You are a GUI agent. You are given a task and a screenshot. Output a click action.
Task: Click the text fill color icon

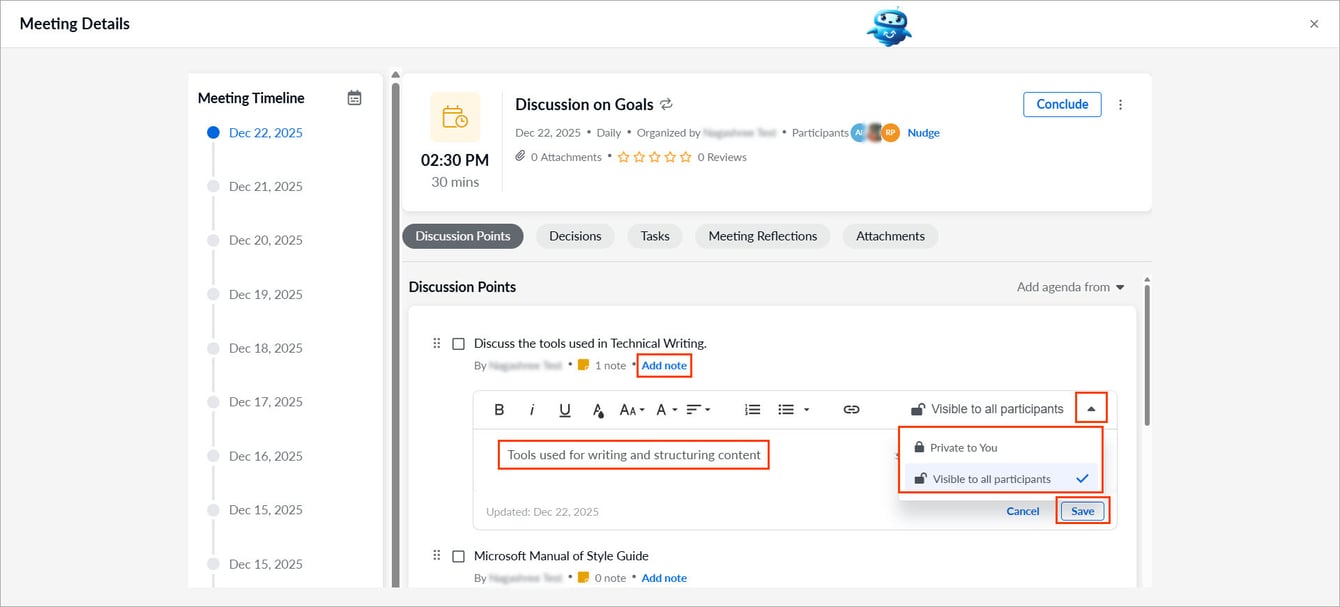598,409
